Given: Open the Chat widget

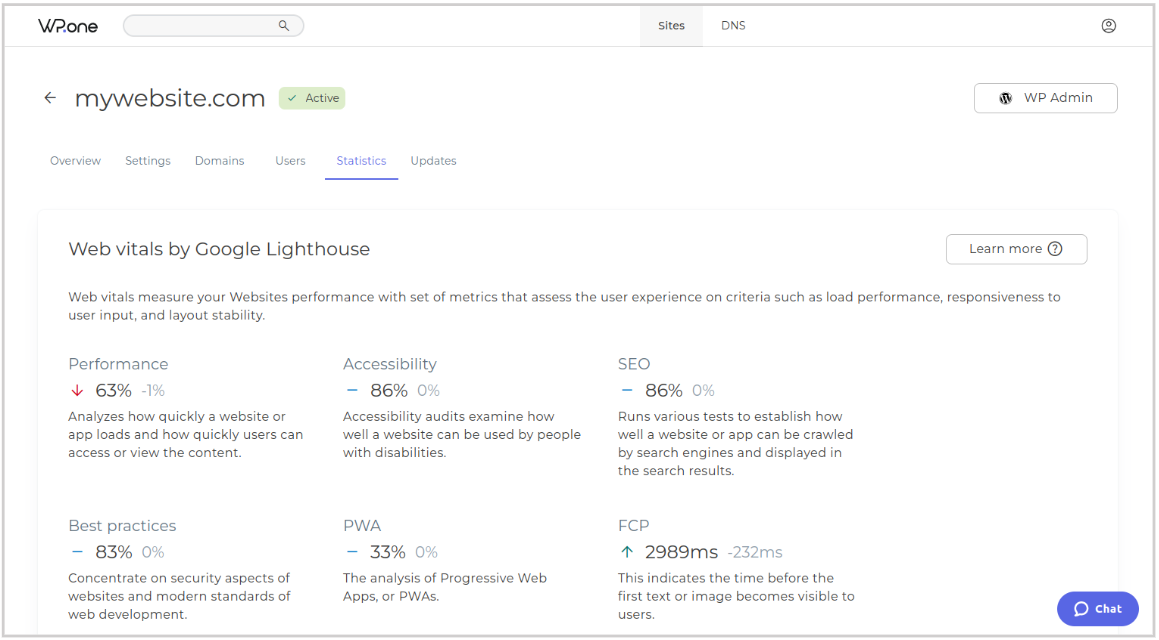Looking at the screenshot, I should (1098, 609).
